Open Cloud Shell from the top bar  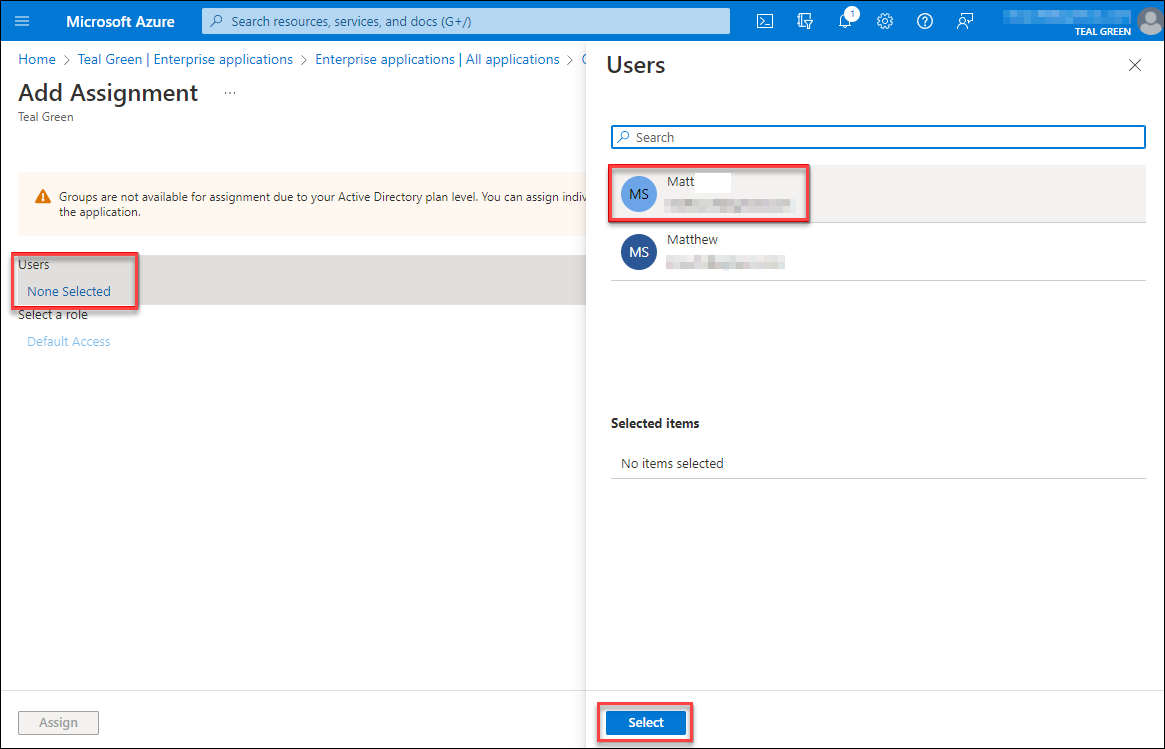[x=765, y=21]
